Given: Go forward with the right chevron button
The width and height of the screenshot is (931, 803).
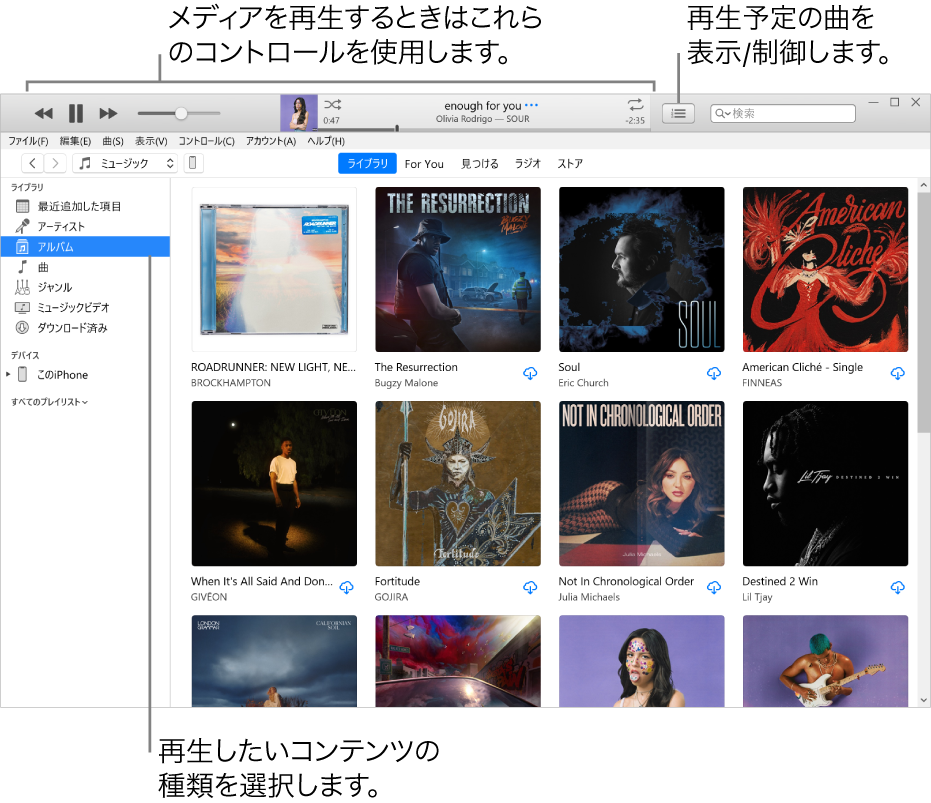Looking at the screenshot, I should pyautogui.click(x=55, y=163).
